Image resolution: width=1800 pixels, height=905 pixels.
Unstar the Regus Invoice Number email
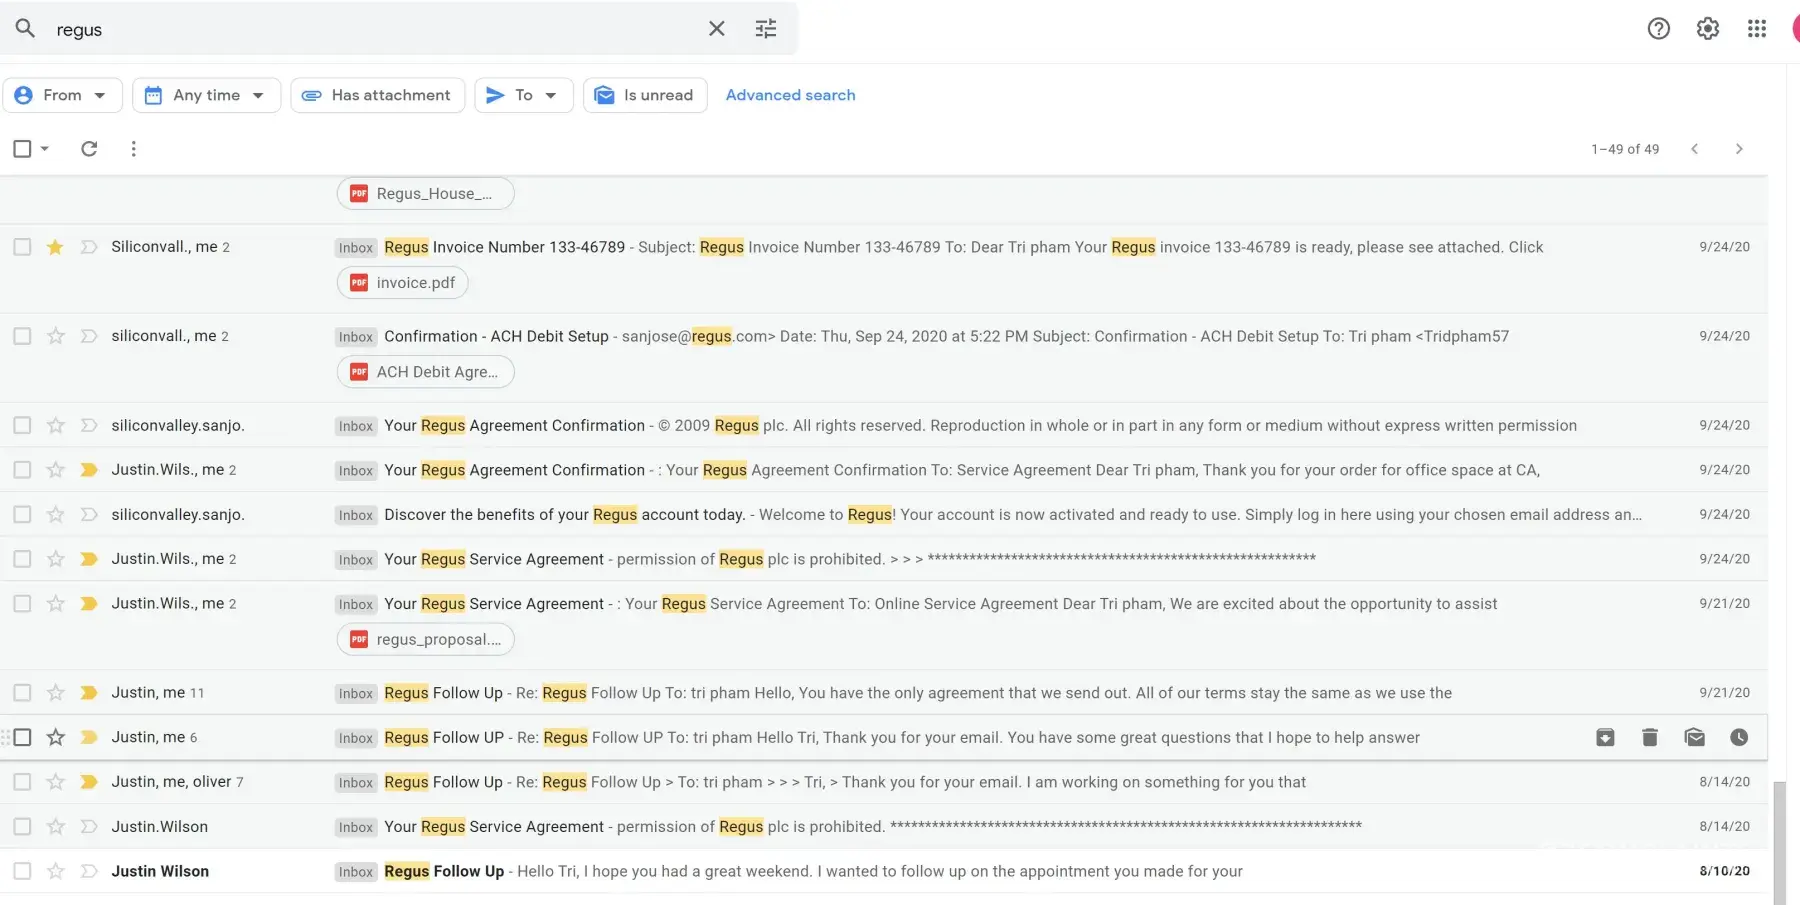55,247
